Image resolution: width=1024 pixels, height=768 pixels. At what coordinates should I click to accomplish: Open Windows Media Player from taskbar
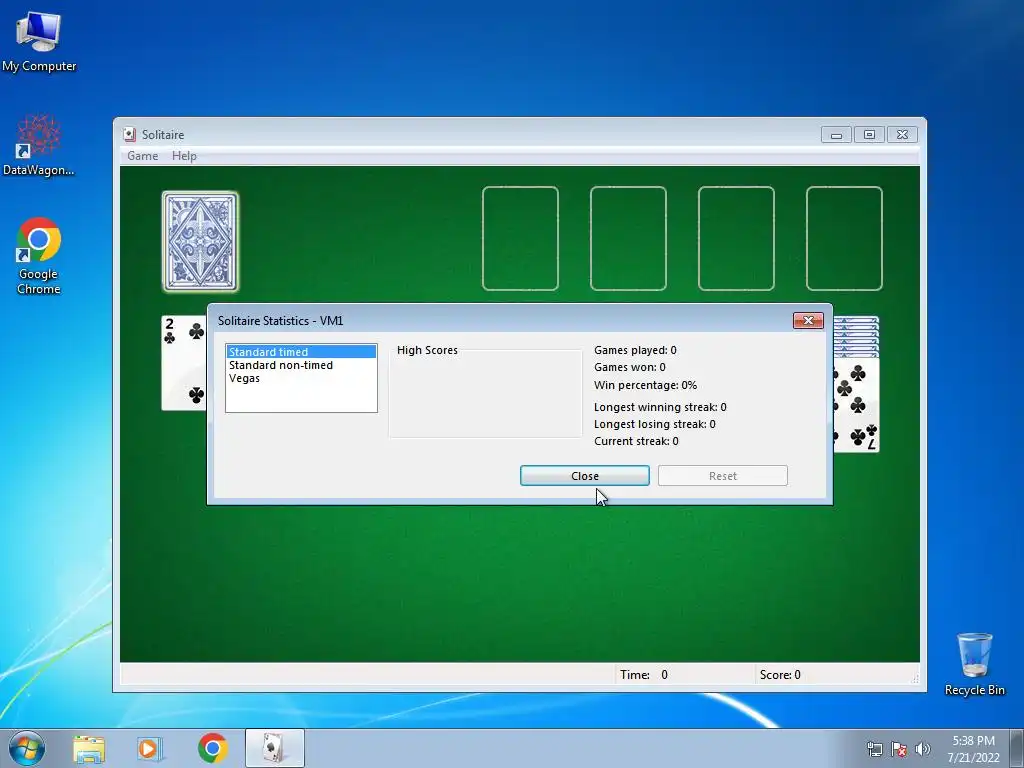click(150, 748)
